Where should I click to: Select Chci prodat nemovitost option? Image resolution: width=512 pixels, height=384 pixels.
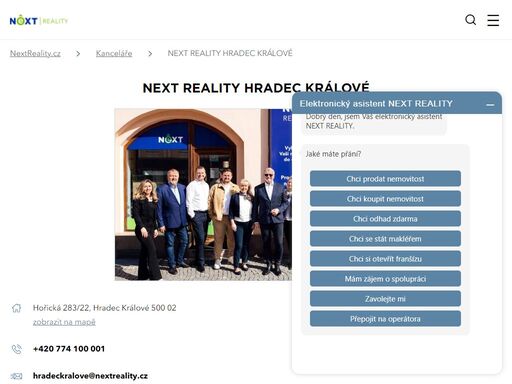(x=385, y=179)
